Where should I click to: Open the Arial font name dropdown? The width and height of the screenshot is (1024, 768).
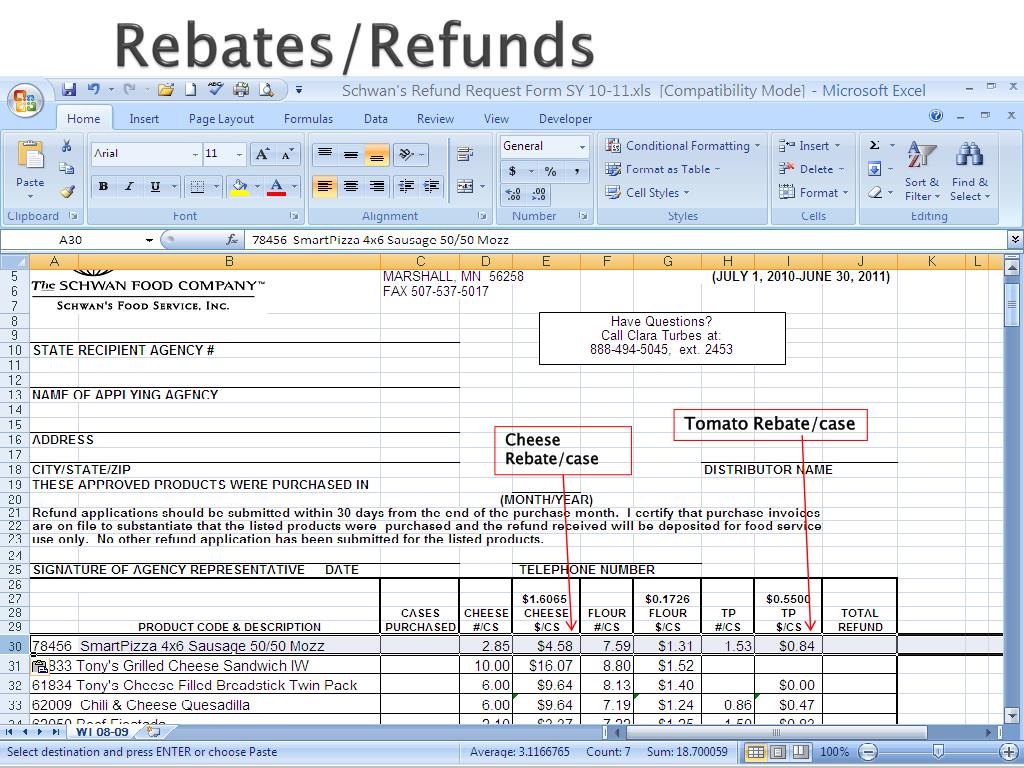[x=195, y=154]
